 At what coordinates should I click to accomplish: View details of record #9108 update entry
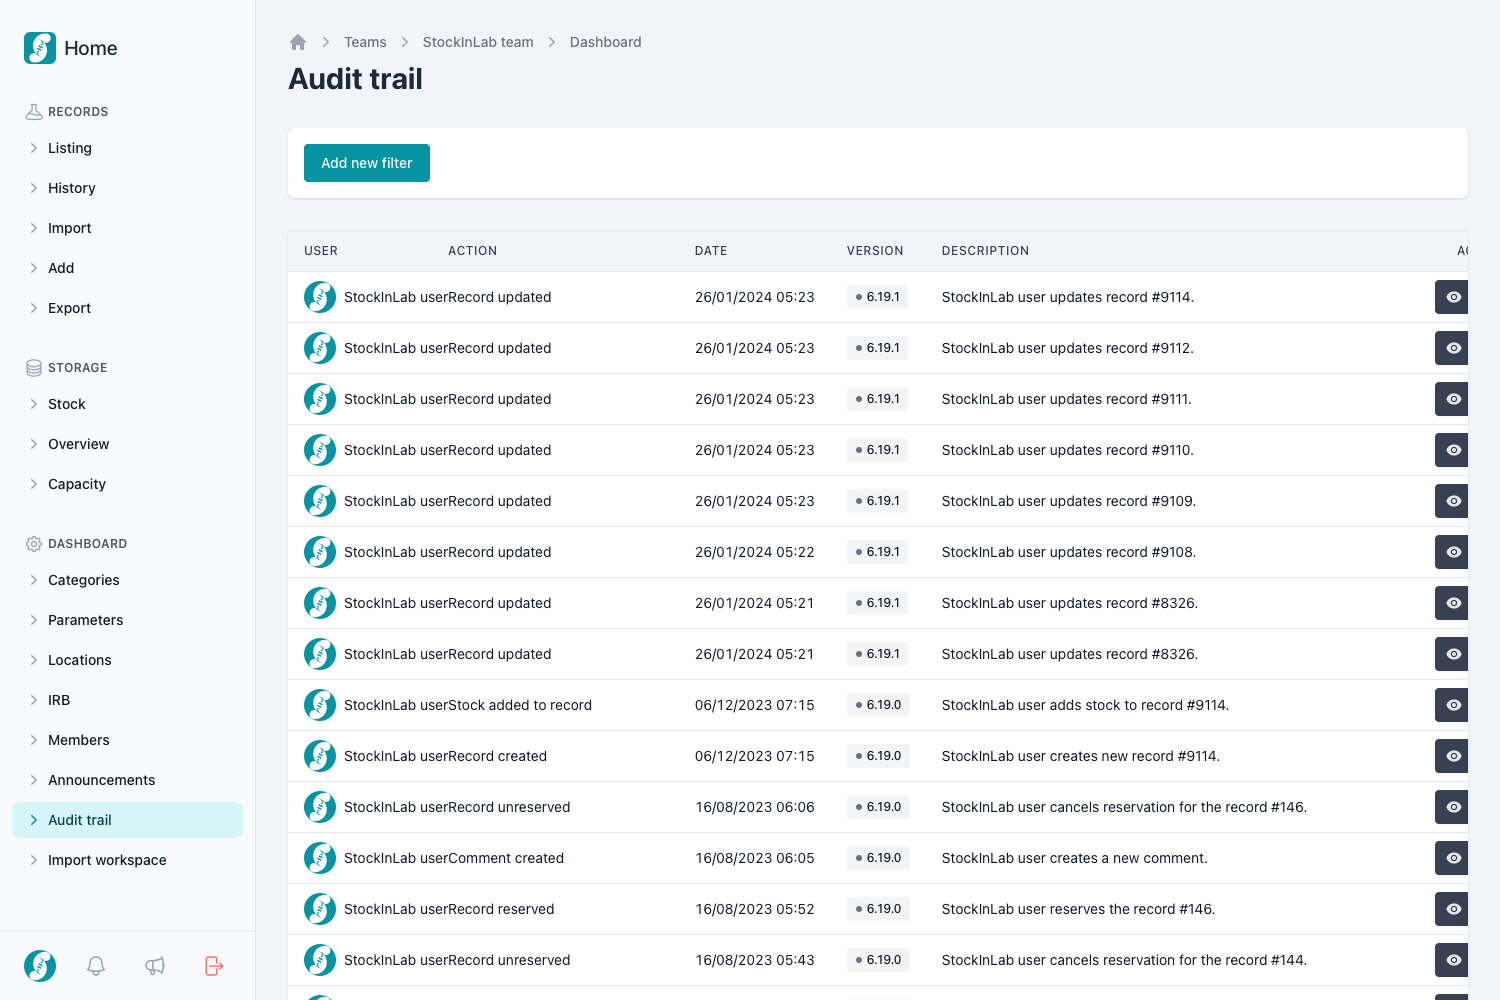(x=1452, y=552)
